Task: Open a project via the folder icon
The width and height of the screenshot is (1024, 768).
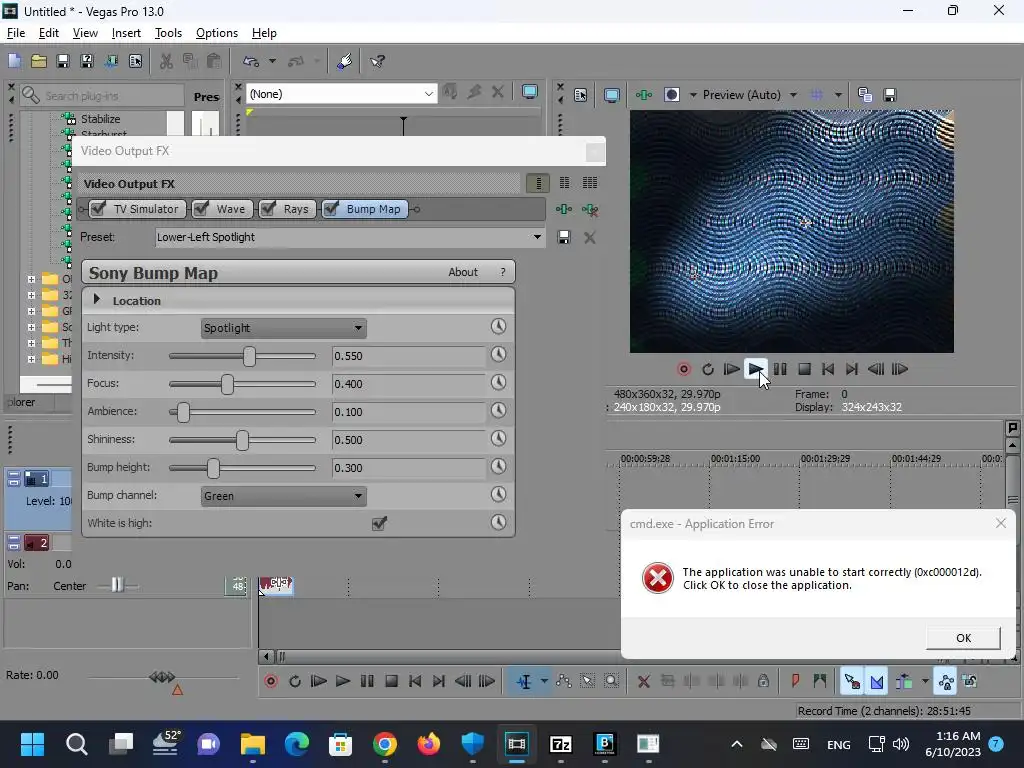Action: (x=39, y=61)
